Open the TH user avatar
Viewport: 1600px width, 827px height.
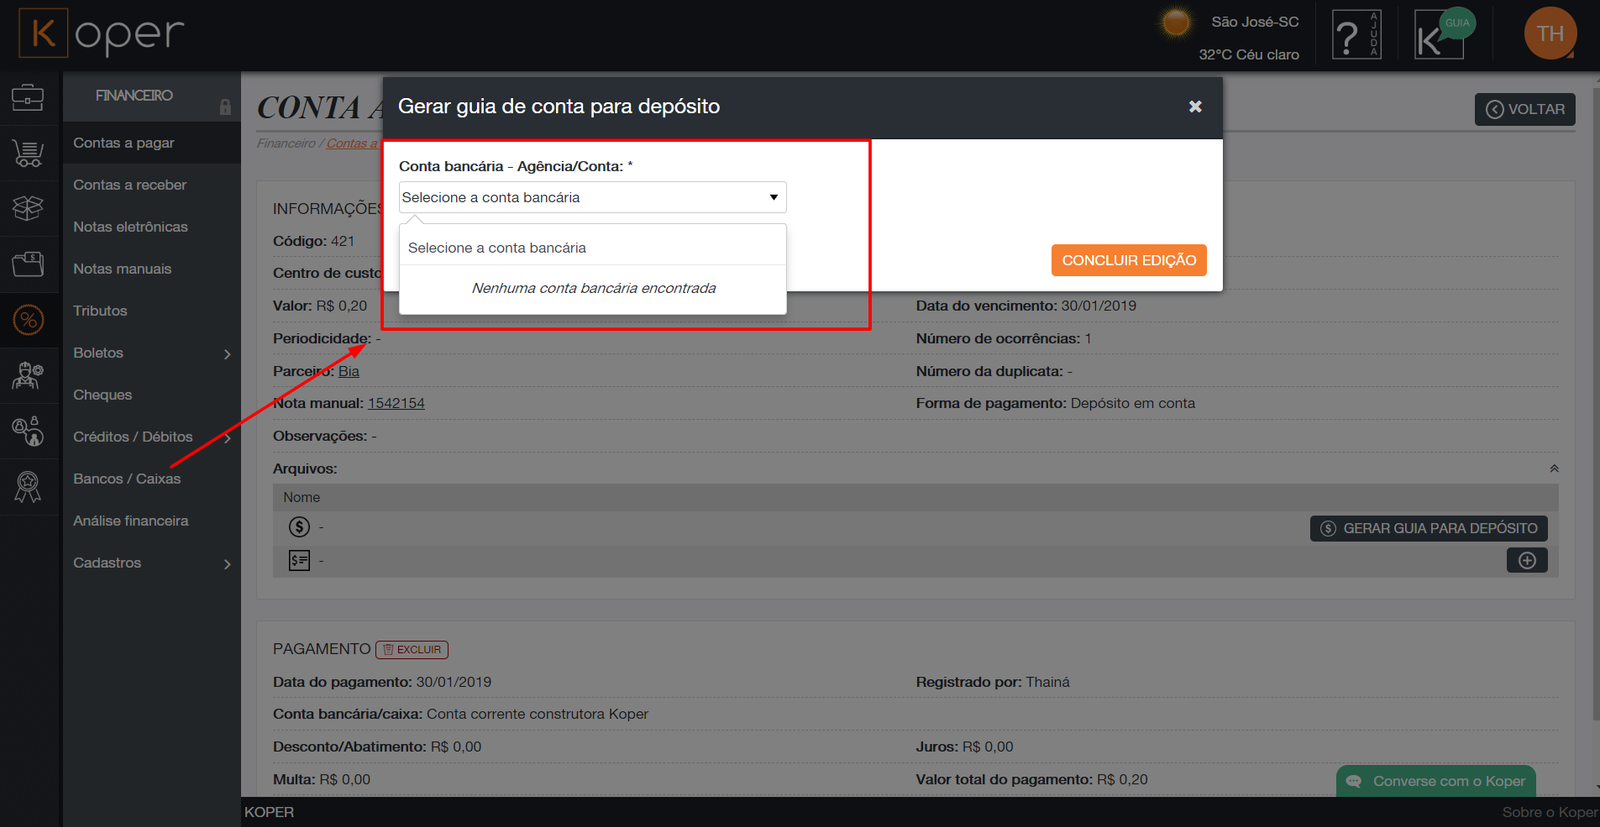pyautogui.click(x=1549, y=34)
